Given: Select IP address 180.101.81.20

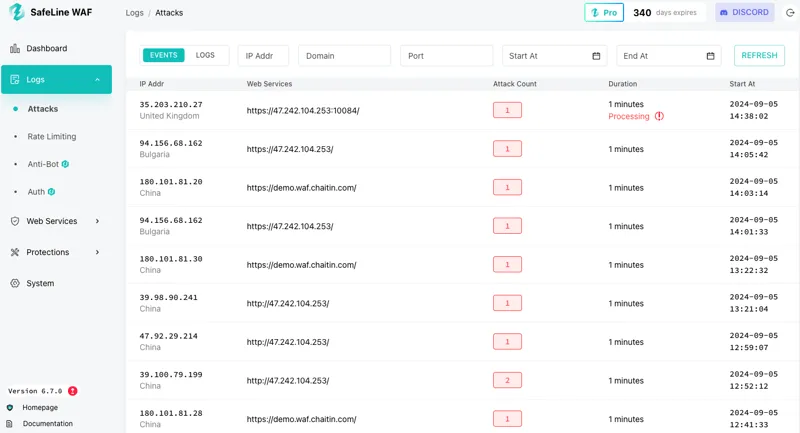Looking at the screenshot, I should click(171, 182).
